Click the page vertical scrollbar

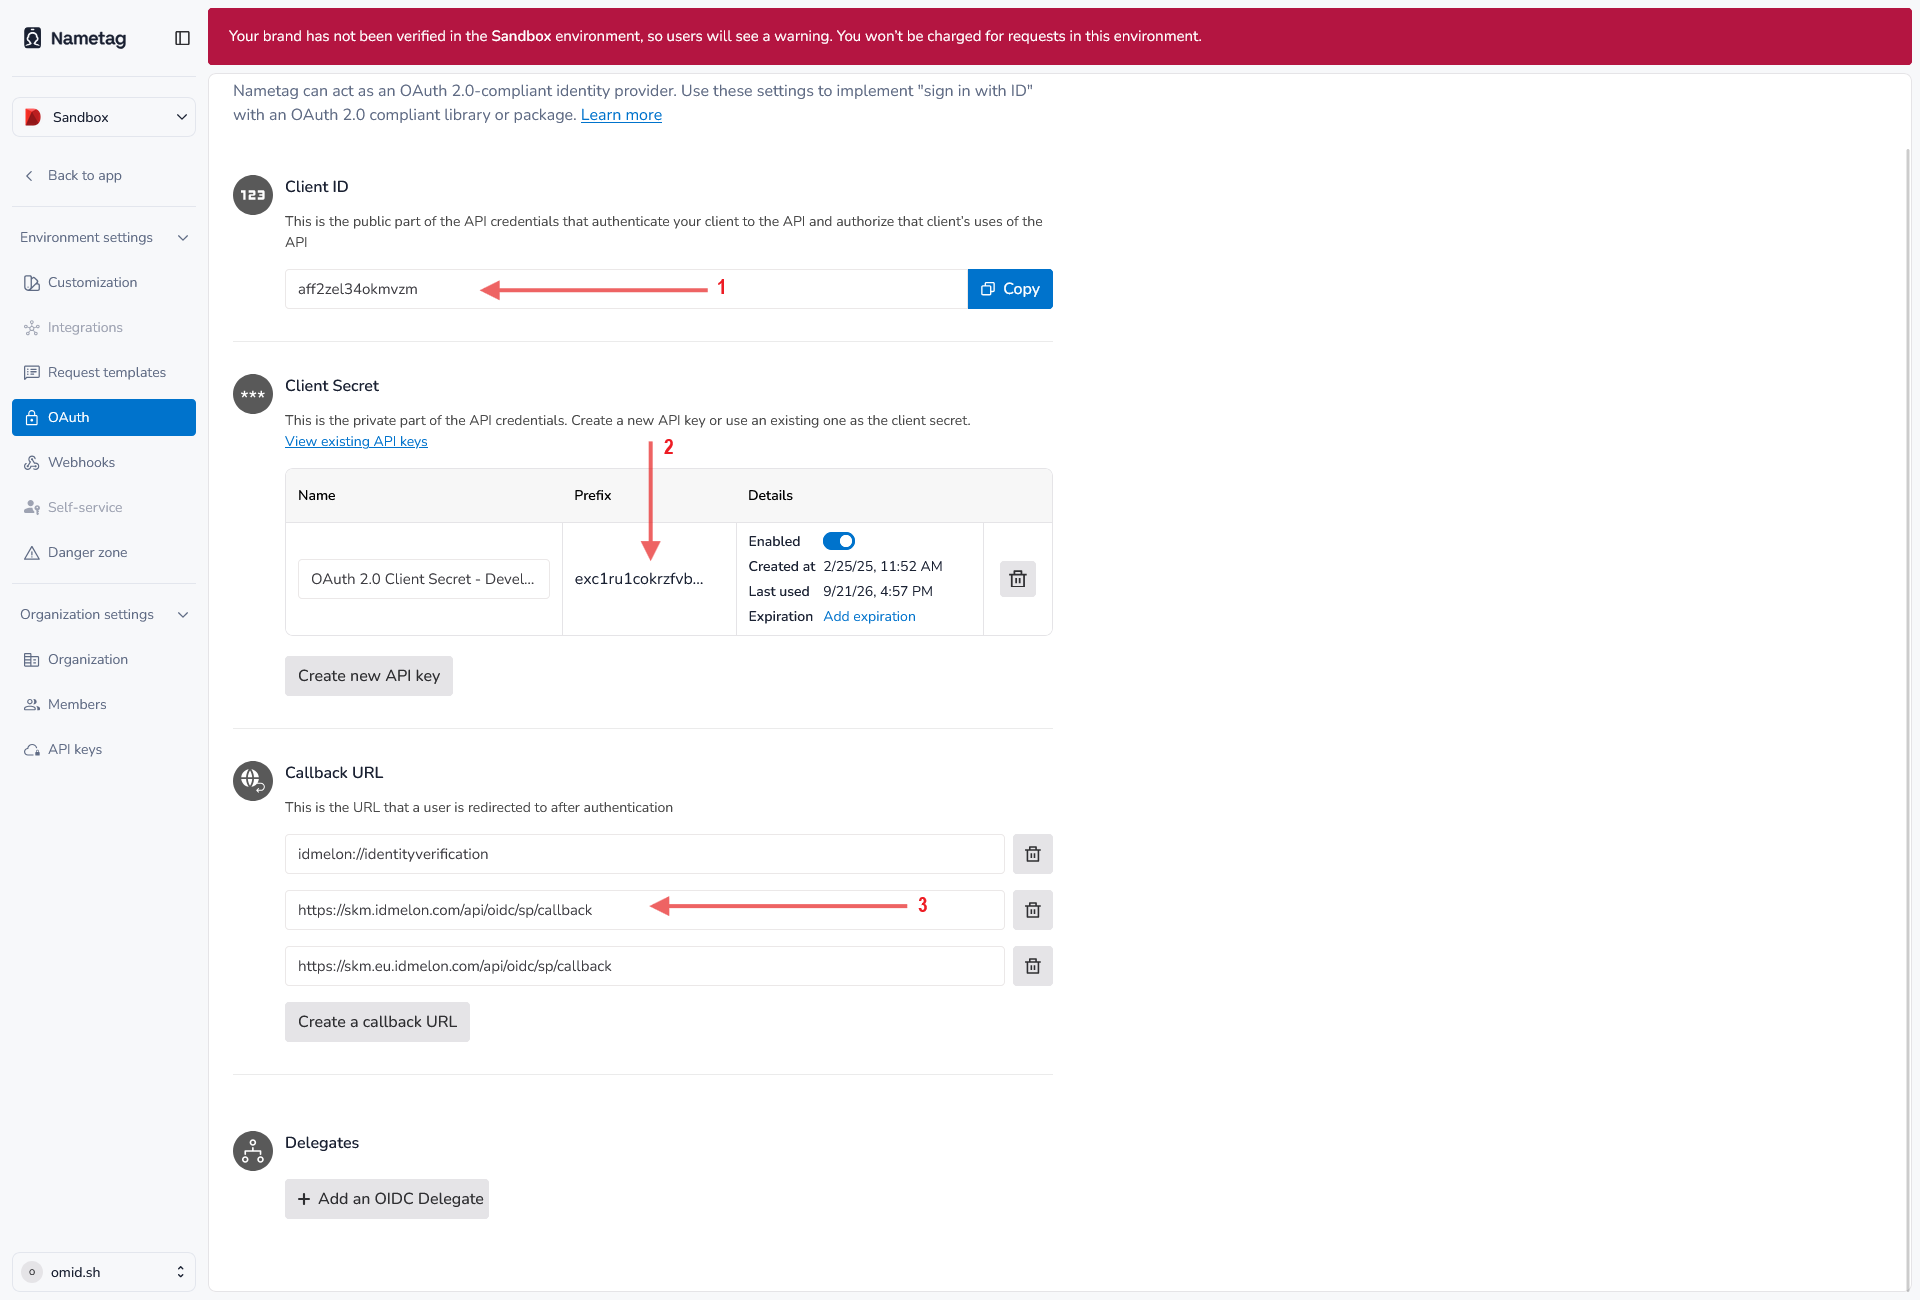tap(1908, 720)
